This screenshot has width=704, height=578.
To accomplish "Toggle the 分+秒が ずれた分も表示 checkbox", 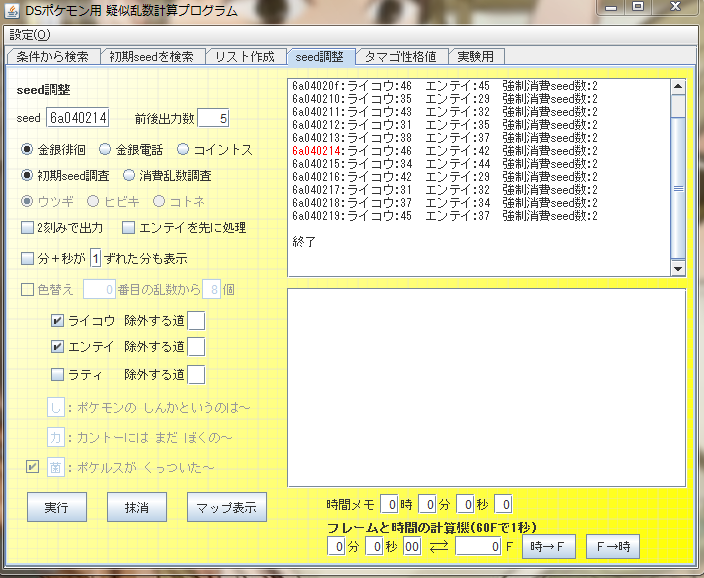I will click(27, 259).
